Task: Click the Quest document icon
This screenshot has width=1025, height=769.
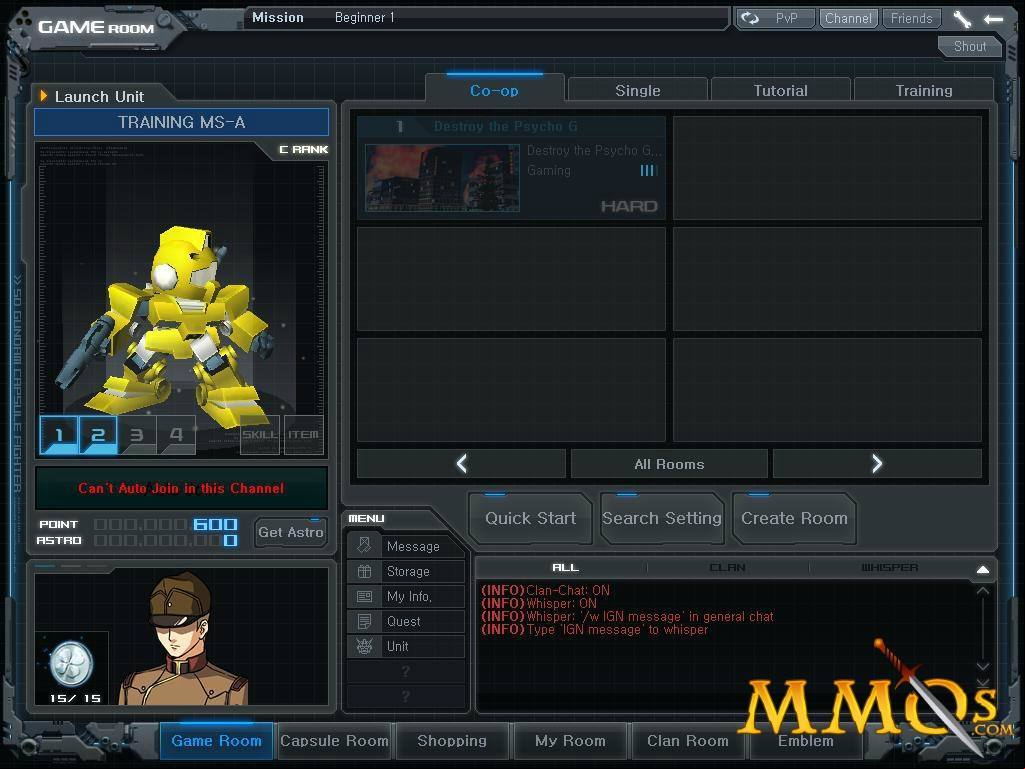Action: click(364, 621)
